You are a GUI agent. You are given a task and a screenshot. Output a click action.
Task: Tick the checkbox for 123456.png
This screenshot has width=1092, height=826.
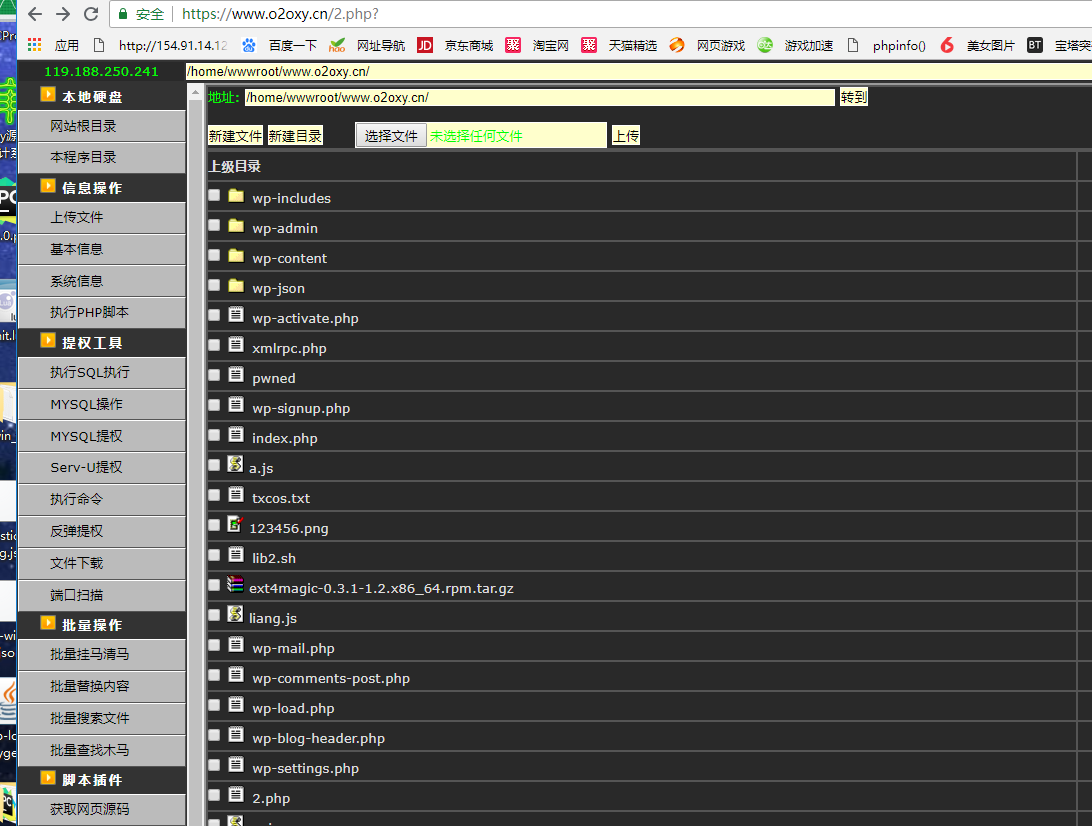[x=214, y=525]
